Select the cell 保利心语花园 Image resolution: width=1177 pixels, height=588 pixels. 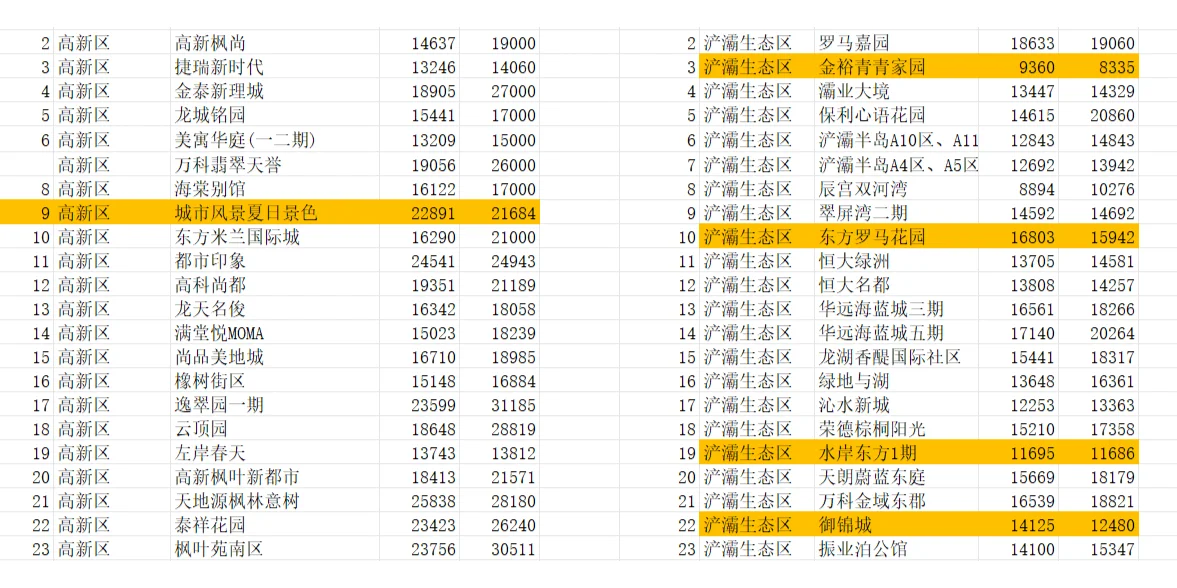896,116
